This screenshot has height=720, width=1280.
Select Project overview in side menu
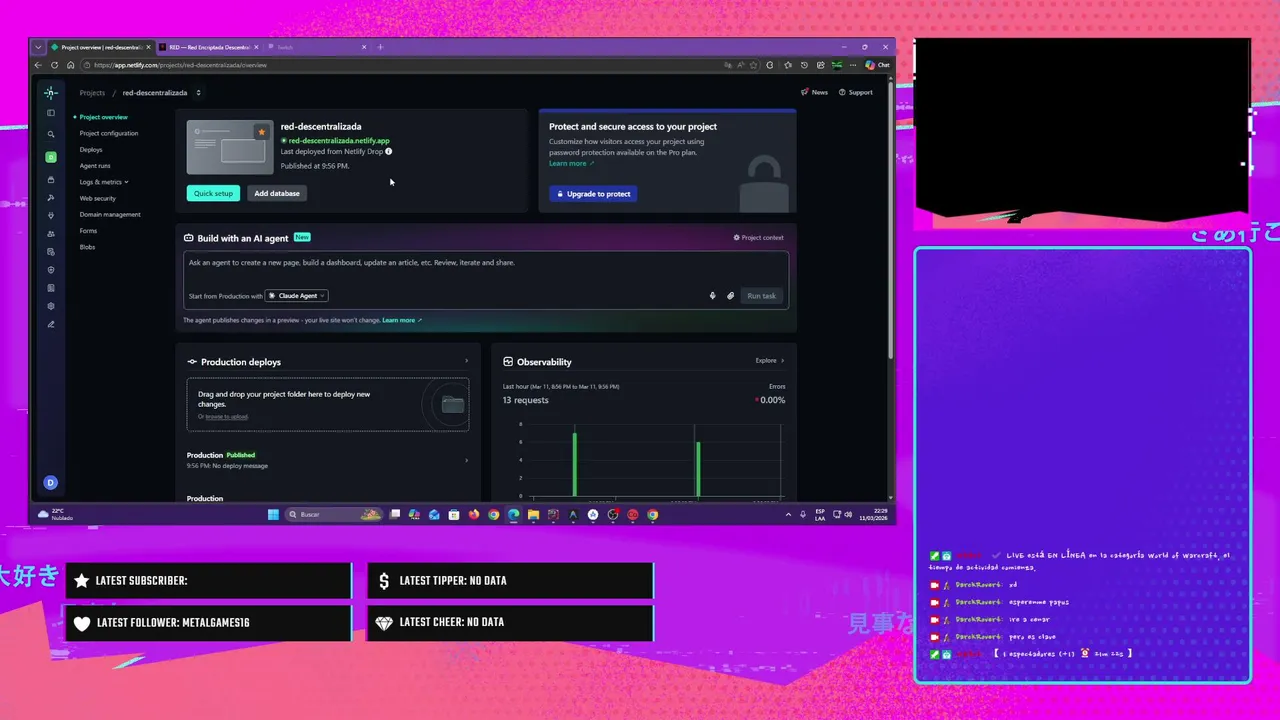(103, 117)
